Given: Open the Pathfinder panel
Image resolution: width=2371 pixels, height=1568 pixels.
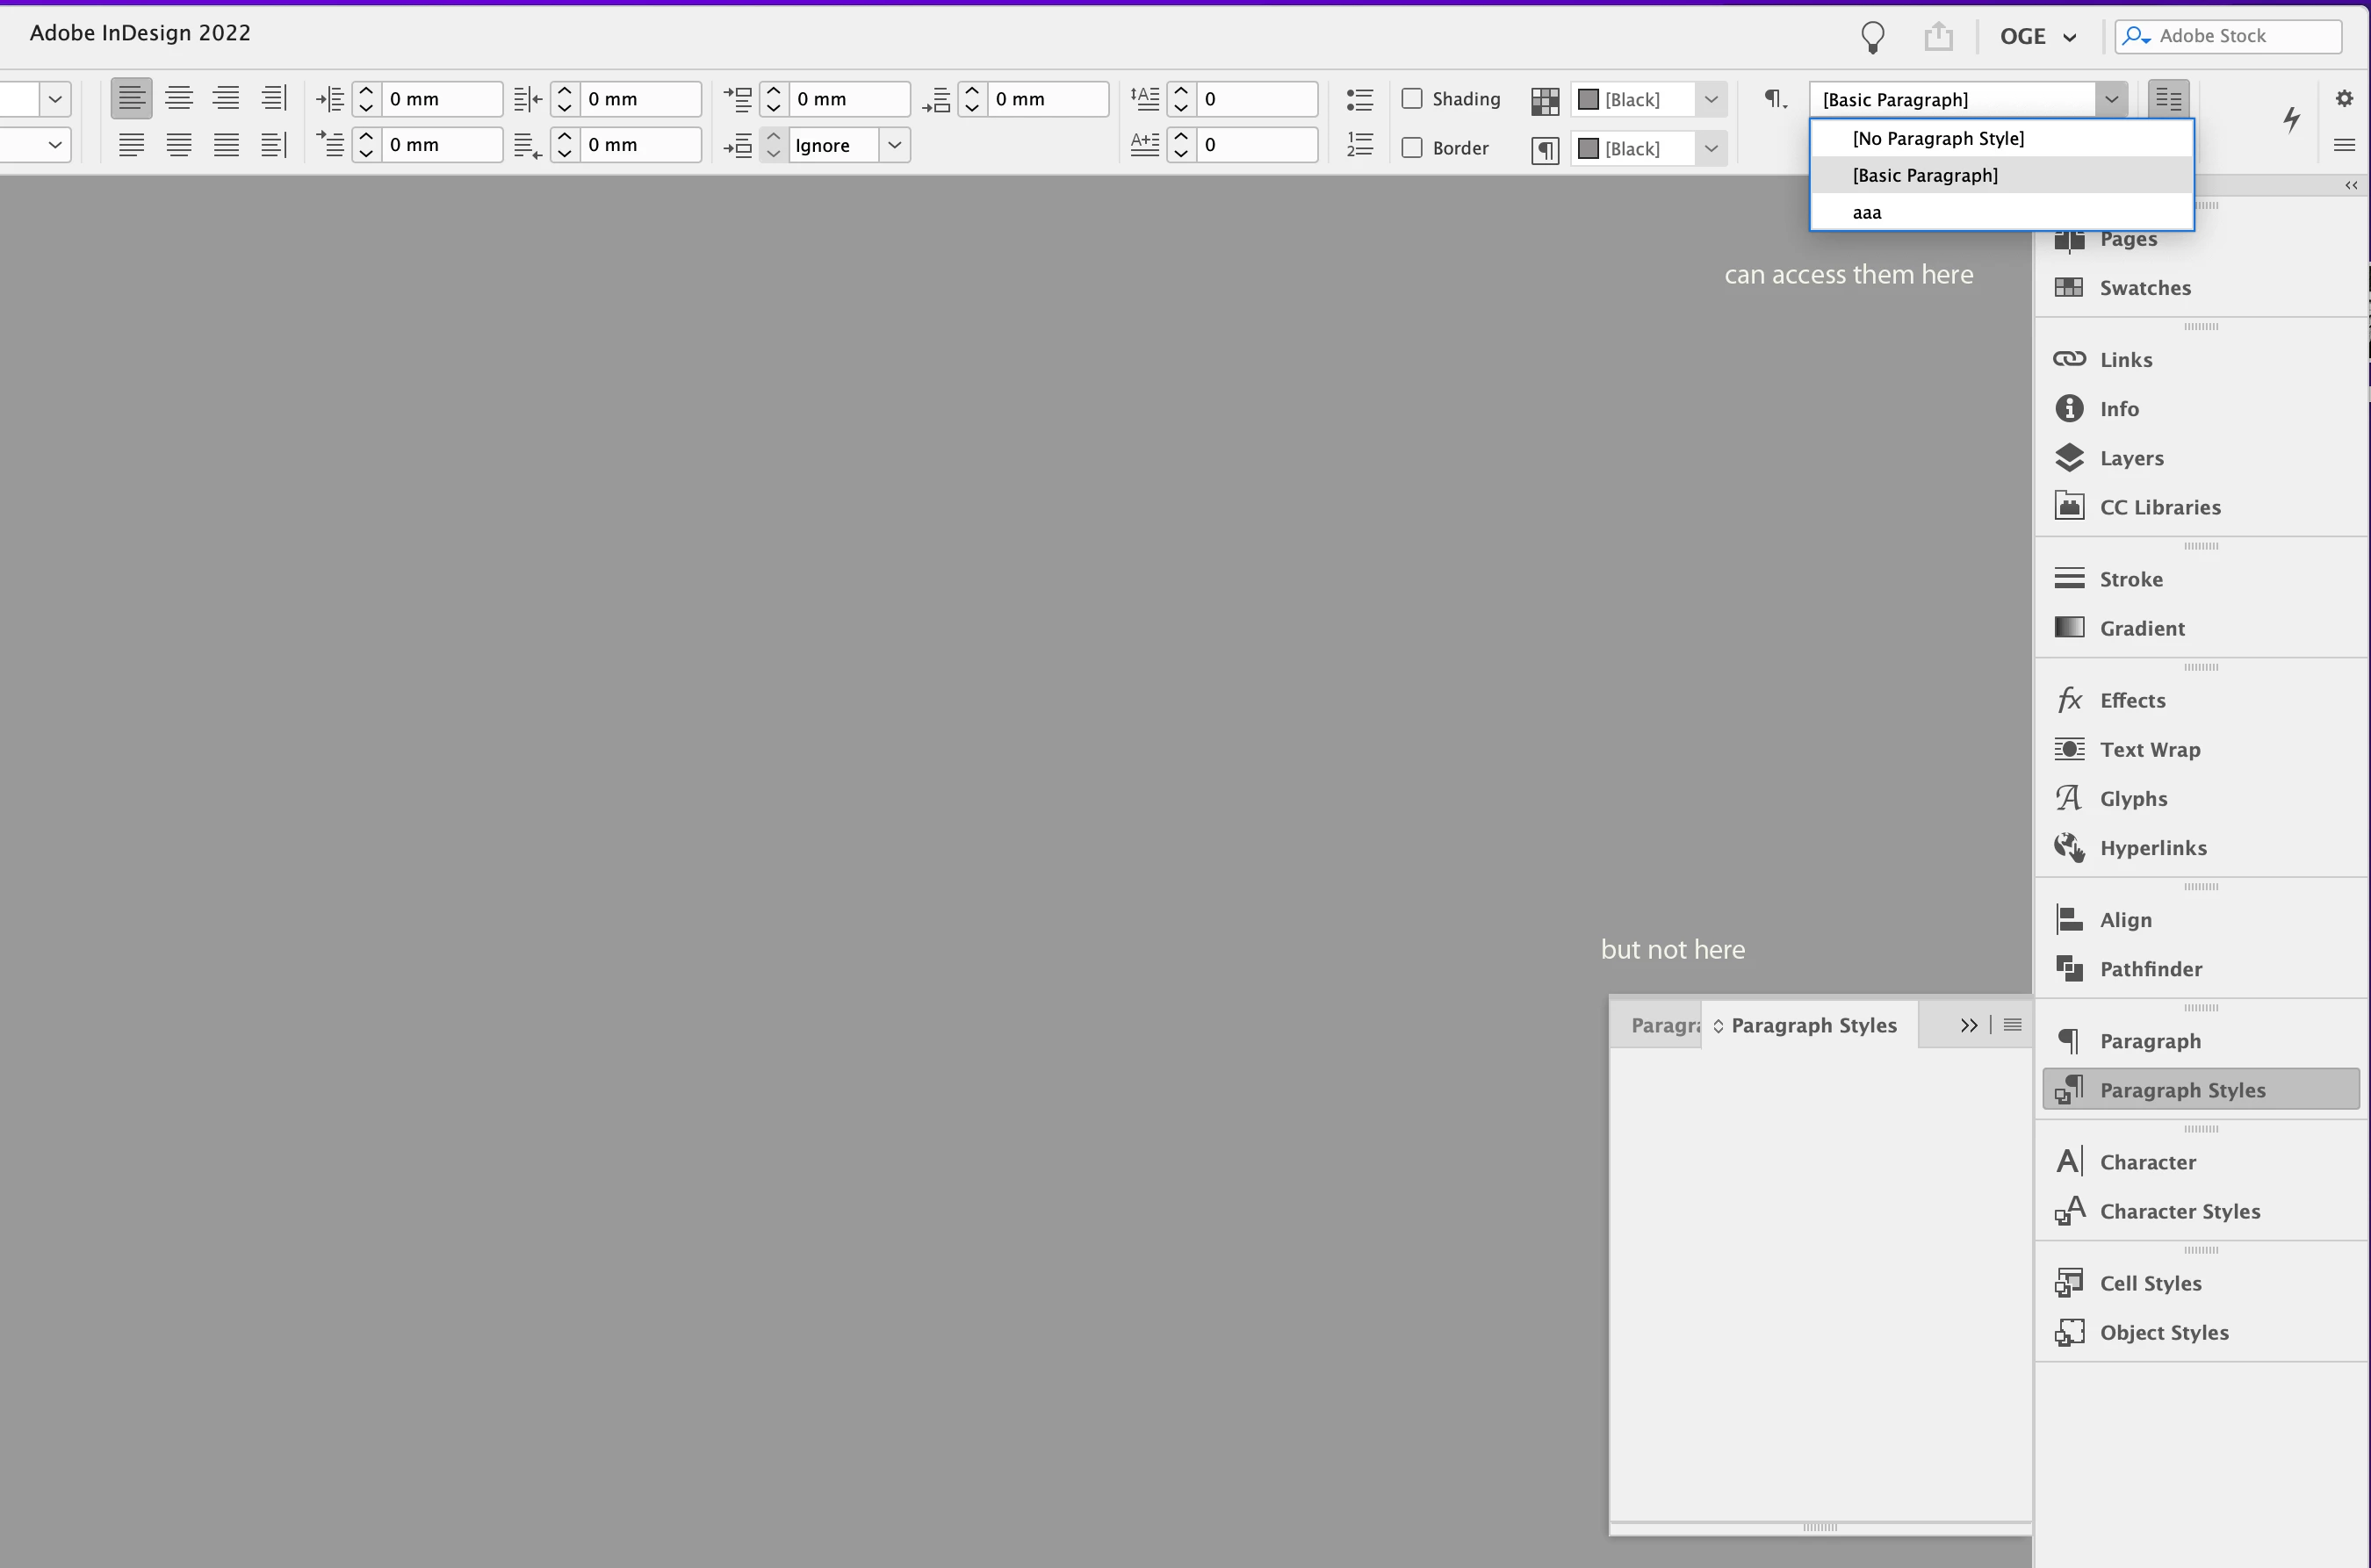Looking at the screenshot, I should point(2150,969).
